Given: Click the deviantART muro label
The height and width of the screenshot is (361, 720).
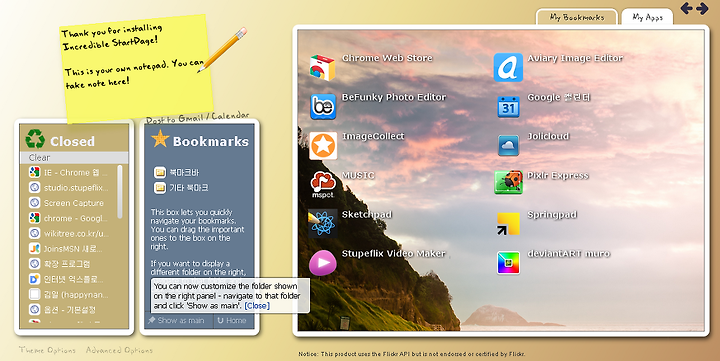Looking at the screenshot, I should 568,254.
